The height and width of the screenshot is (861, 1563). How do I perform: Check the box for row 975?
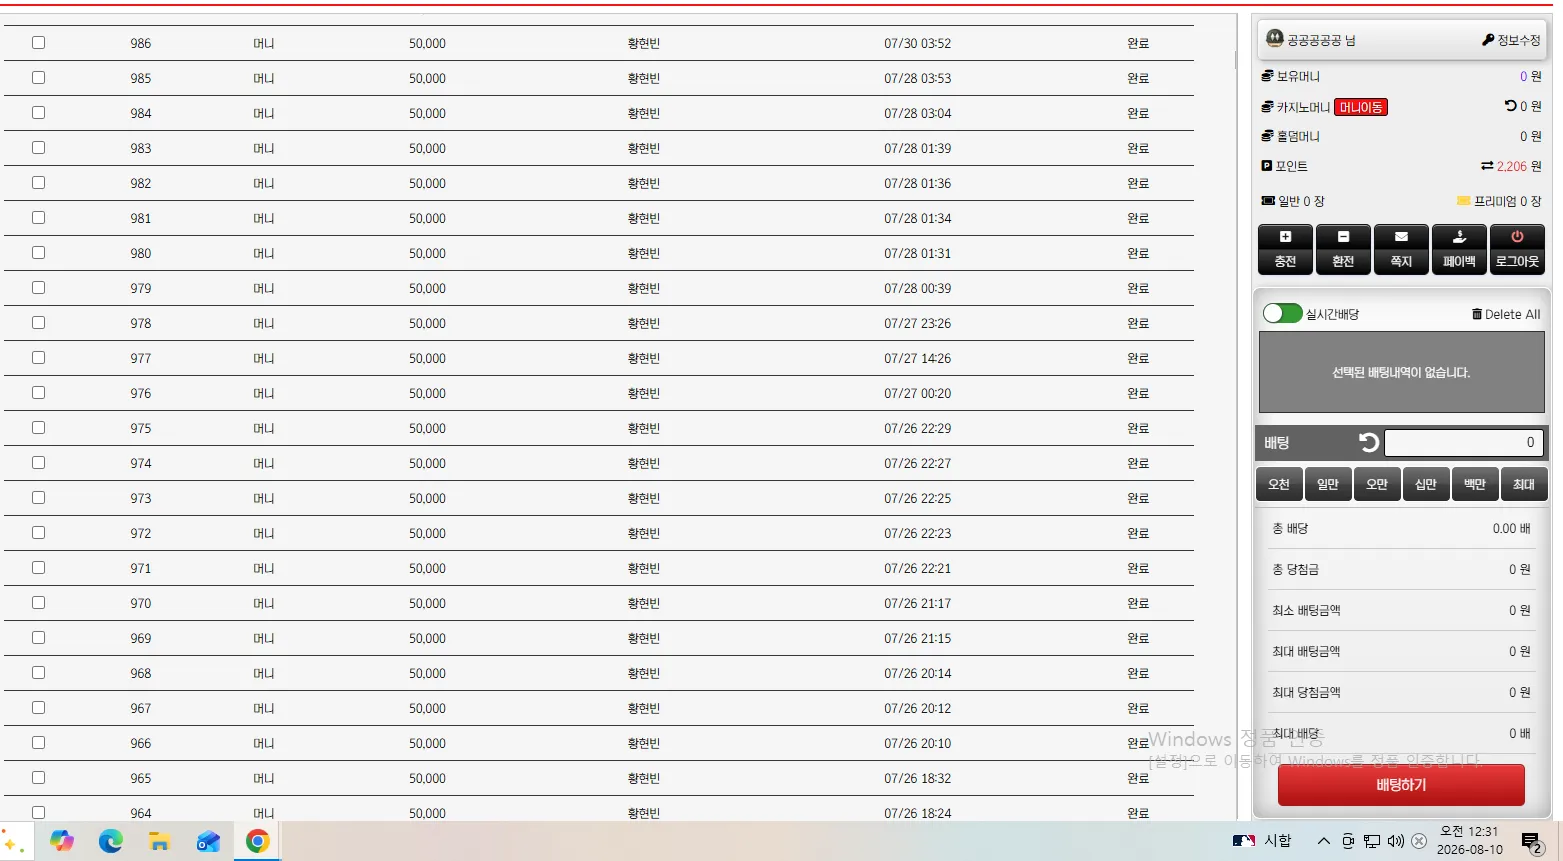click(38, 428)
